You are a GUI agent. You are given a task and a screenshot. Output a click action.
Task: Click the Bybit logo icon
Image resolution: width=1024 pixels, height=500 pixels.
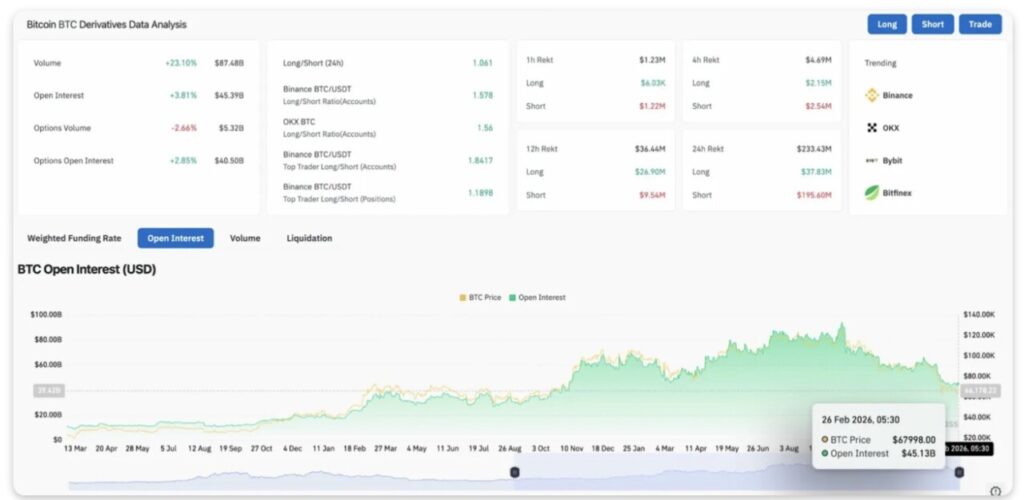click(871, 160)
